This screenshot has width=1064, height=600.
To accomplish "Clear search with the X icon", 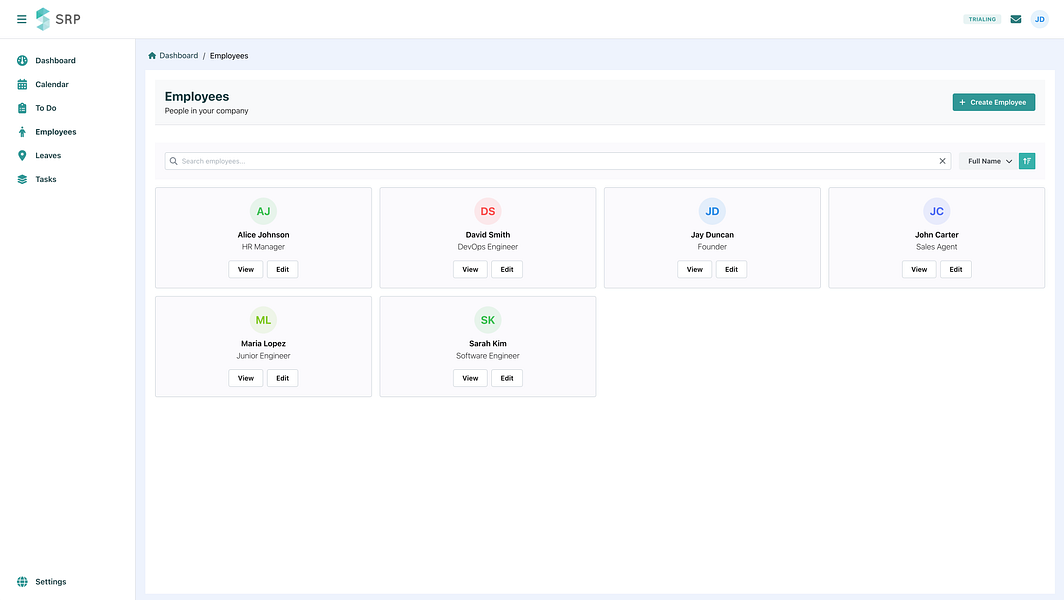I will tap(943, 161).
